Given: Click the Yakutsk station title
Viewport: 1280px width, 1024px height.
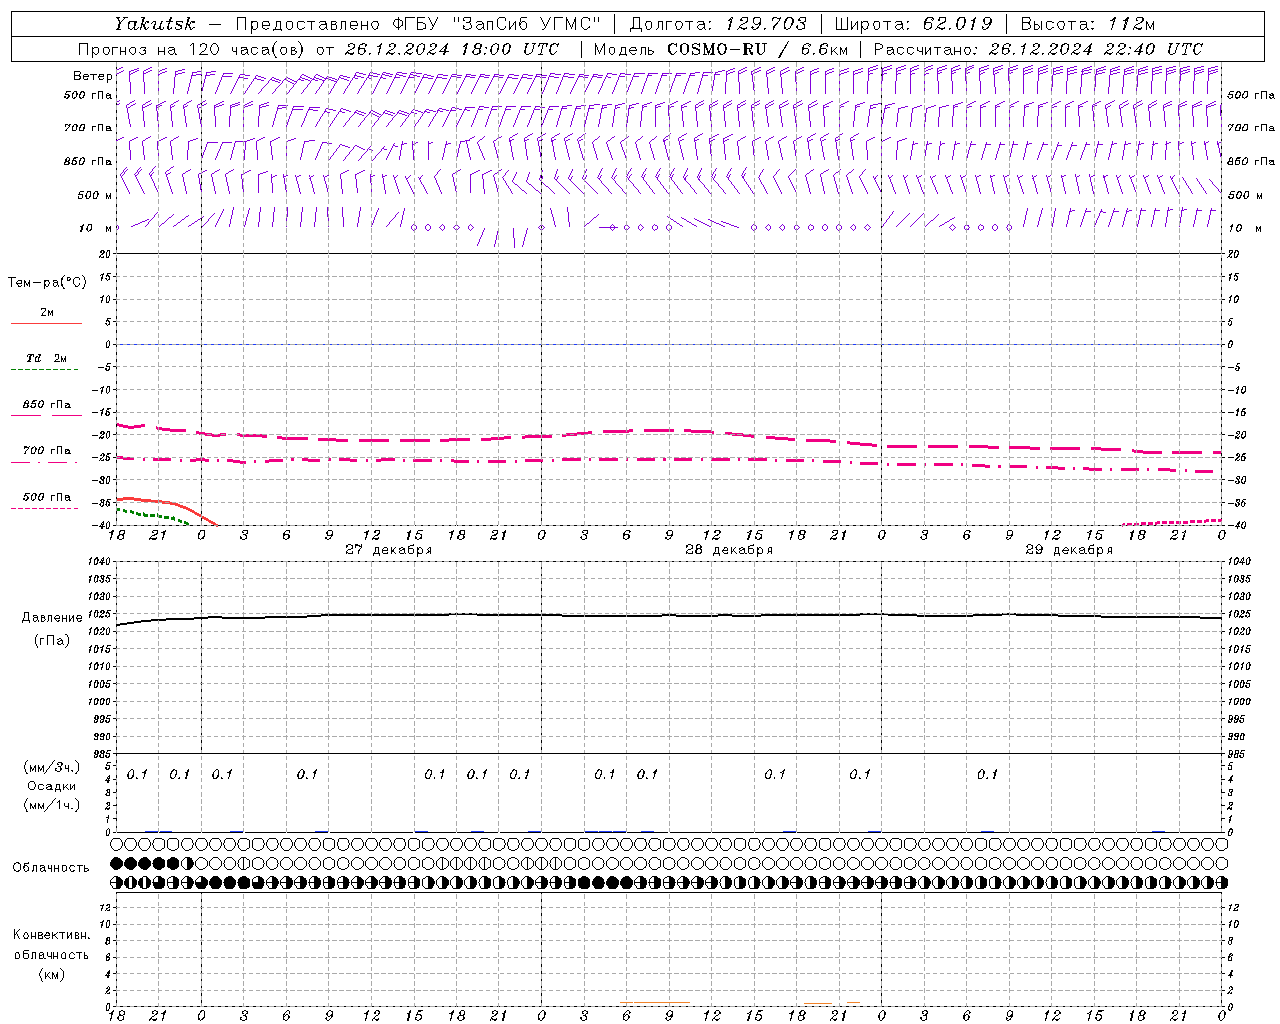Looking at the screenshot, I should 154,24.
